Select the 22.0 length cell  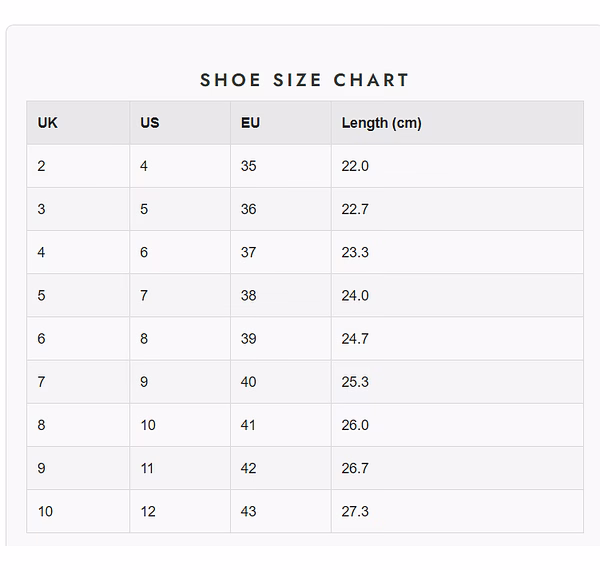355,166
